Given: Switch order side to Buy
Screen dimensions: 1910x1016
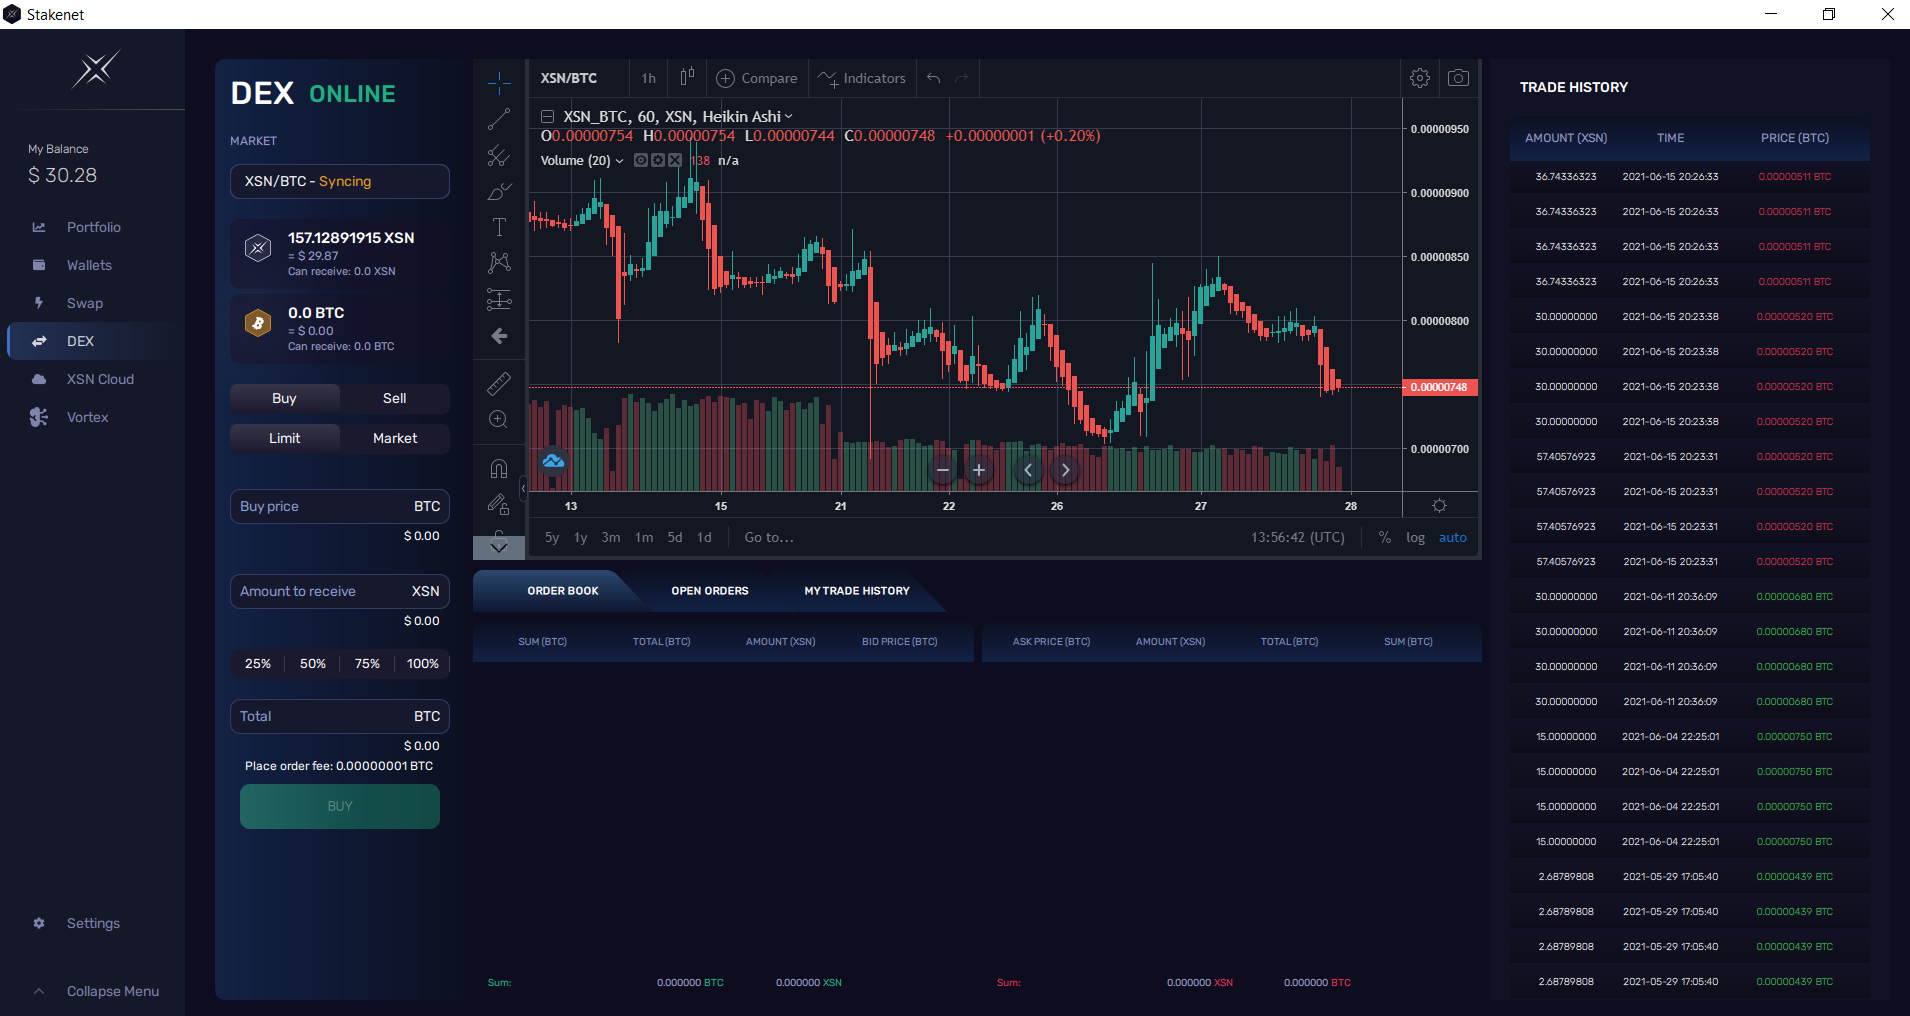Looking at the screenshot, I should pyautogui.click(x=285, y=398).
